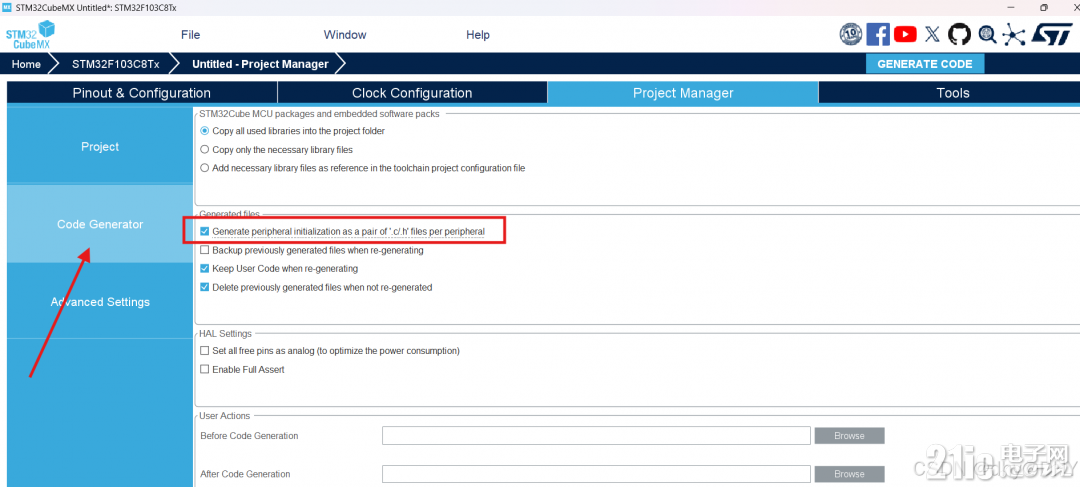
Task: Click the MX app icon in the title bar
Action: point(8,7)
